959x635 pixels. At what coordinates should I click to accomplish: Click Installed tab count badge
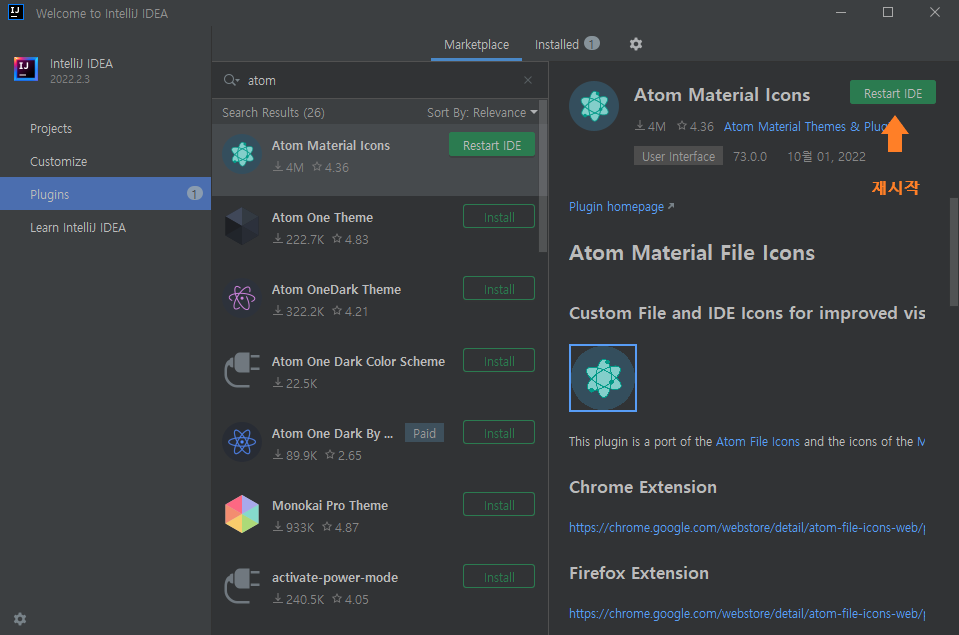(x=592, y=43)
